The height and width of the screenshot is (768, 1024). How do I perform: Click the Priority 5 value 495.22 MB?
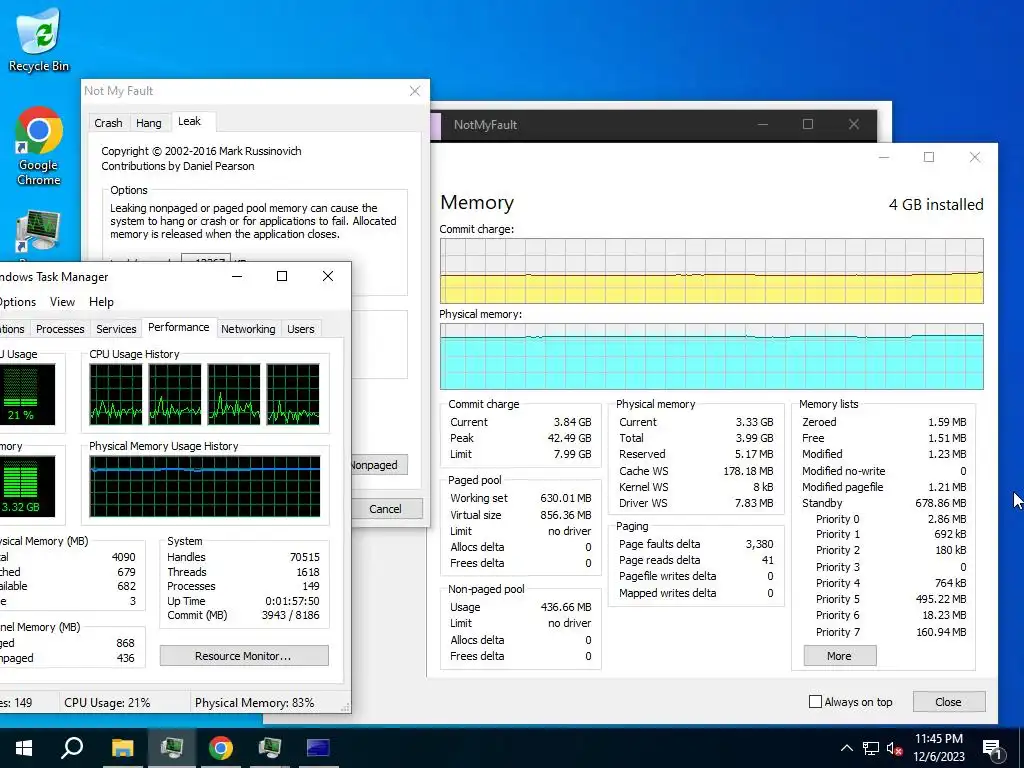tap(940, 600)
